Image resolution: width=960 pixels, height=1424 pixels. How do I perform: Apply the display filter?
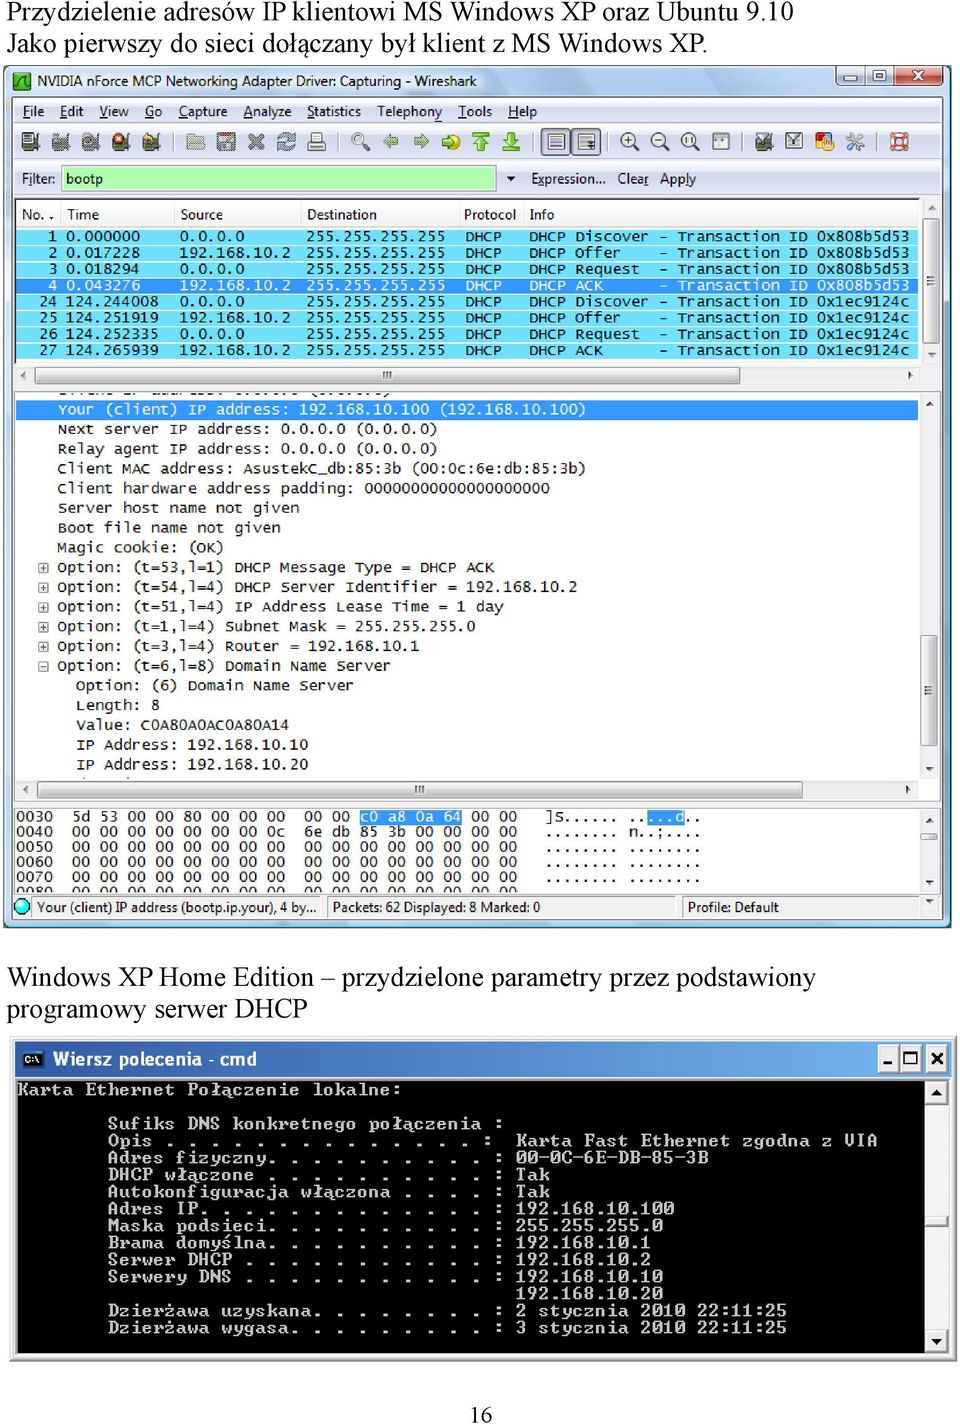tap(678, 179)
